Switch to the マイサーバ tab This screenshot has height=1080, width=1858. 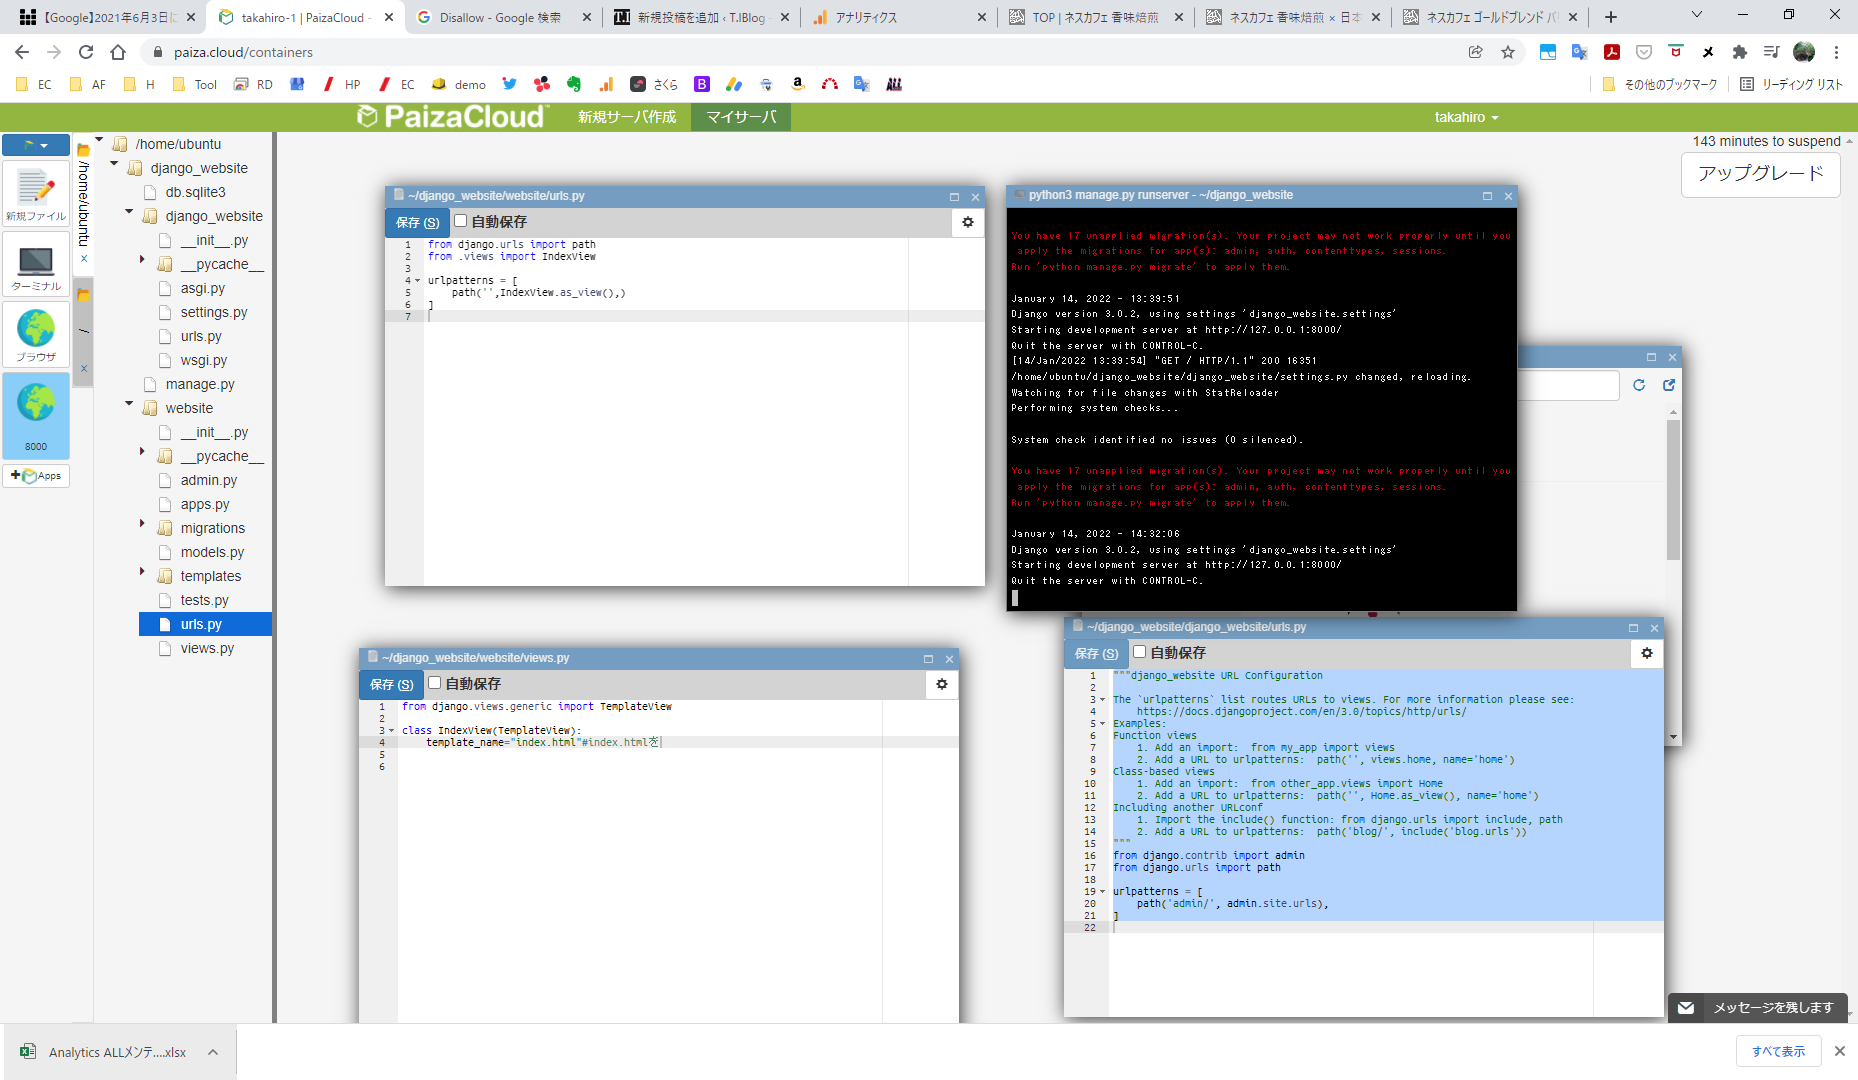[x=741, y=117]
